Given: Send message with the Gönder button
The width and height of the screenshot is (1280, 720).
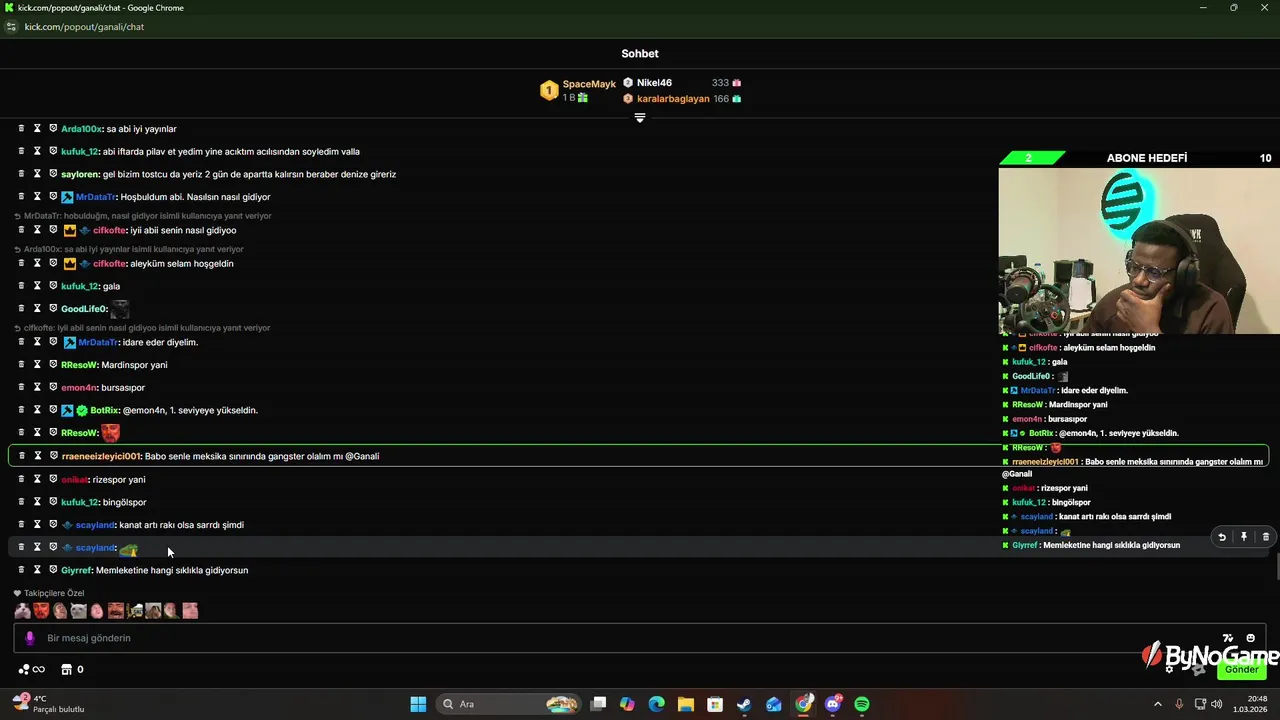Looking at the screenshot, I should click(1242, 669).
